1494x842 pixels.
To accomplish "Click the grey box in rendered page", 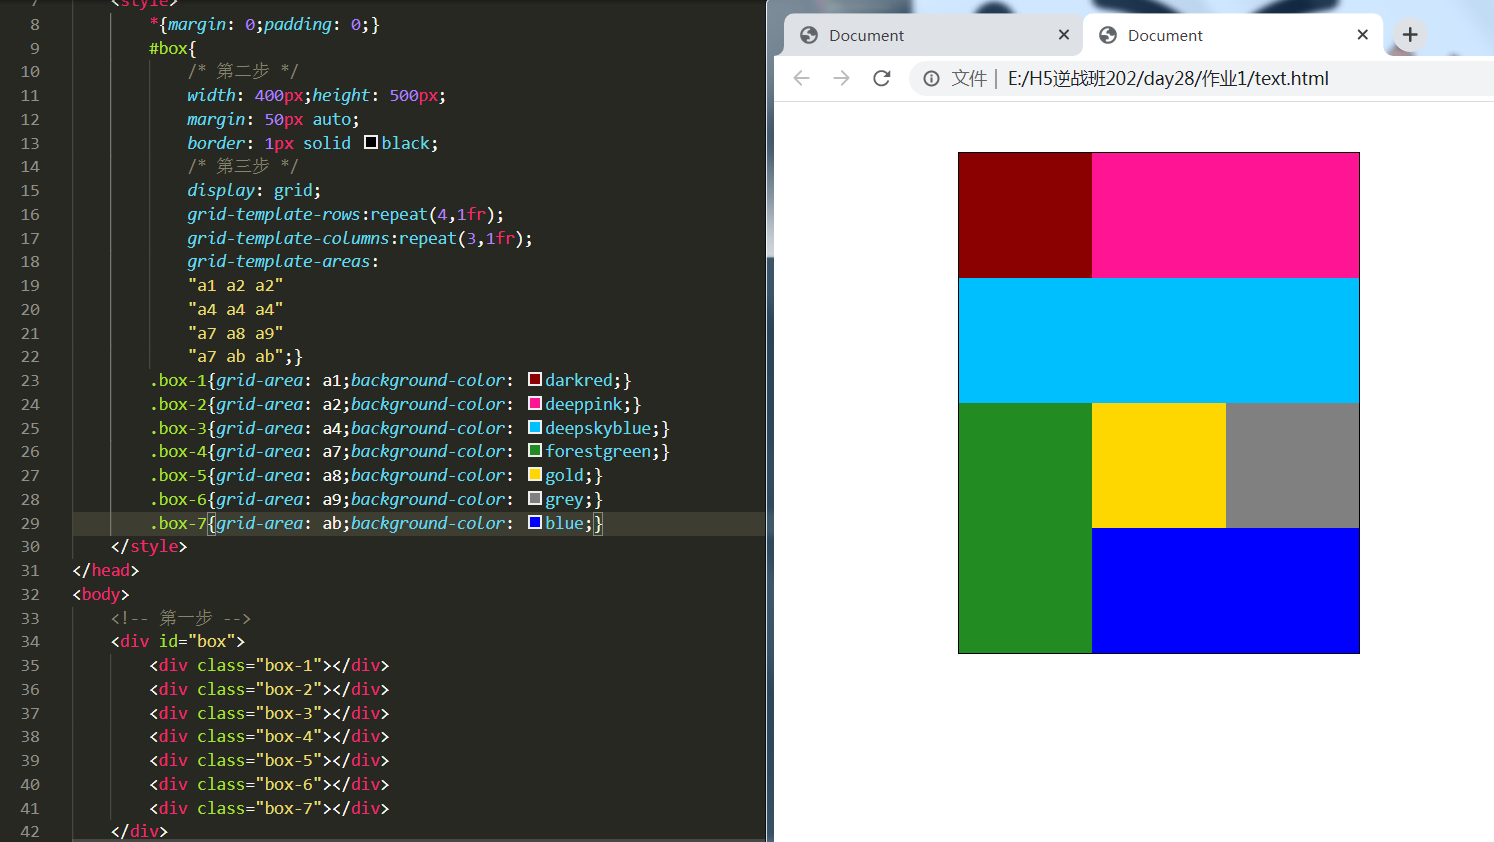I will click(x=1292, y=465).
